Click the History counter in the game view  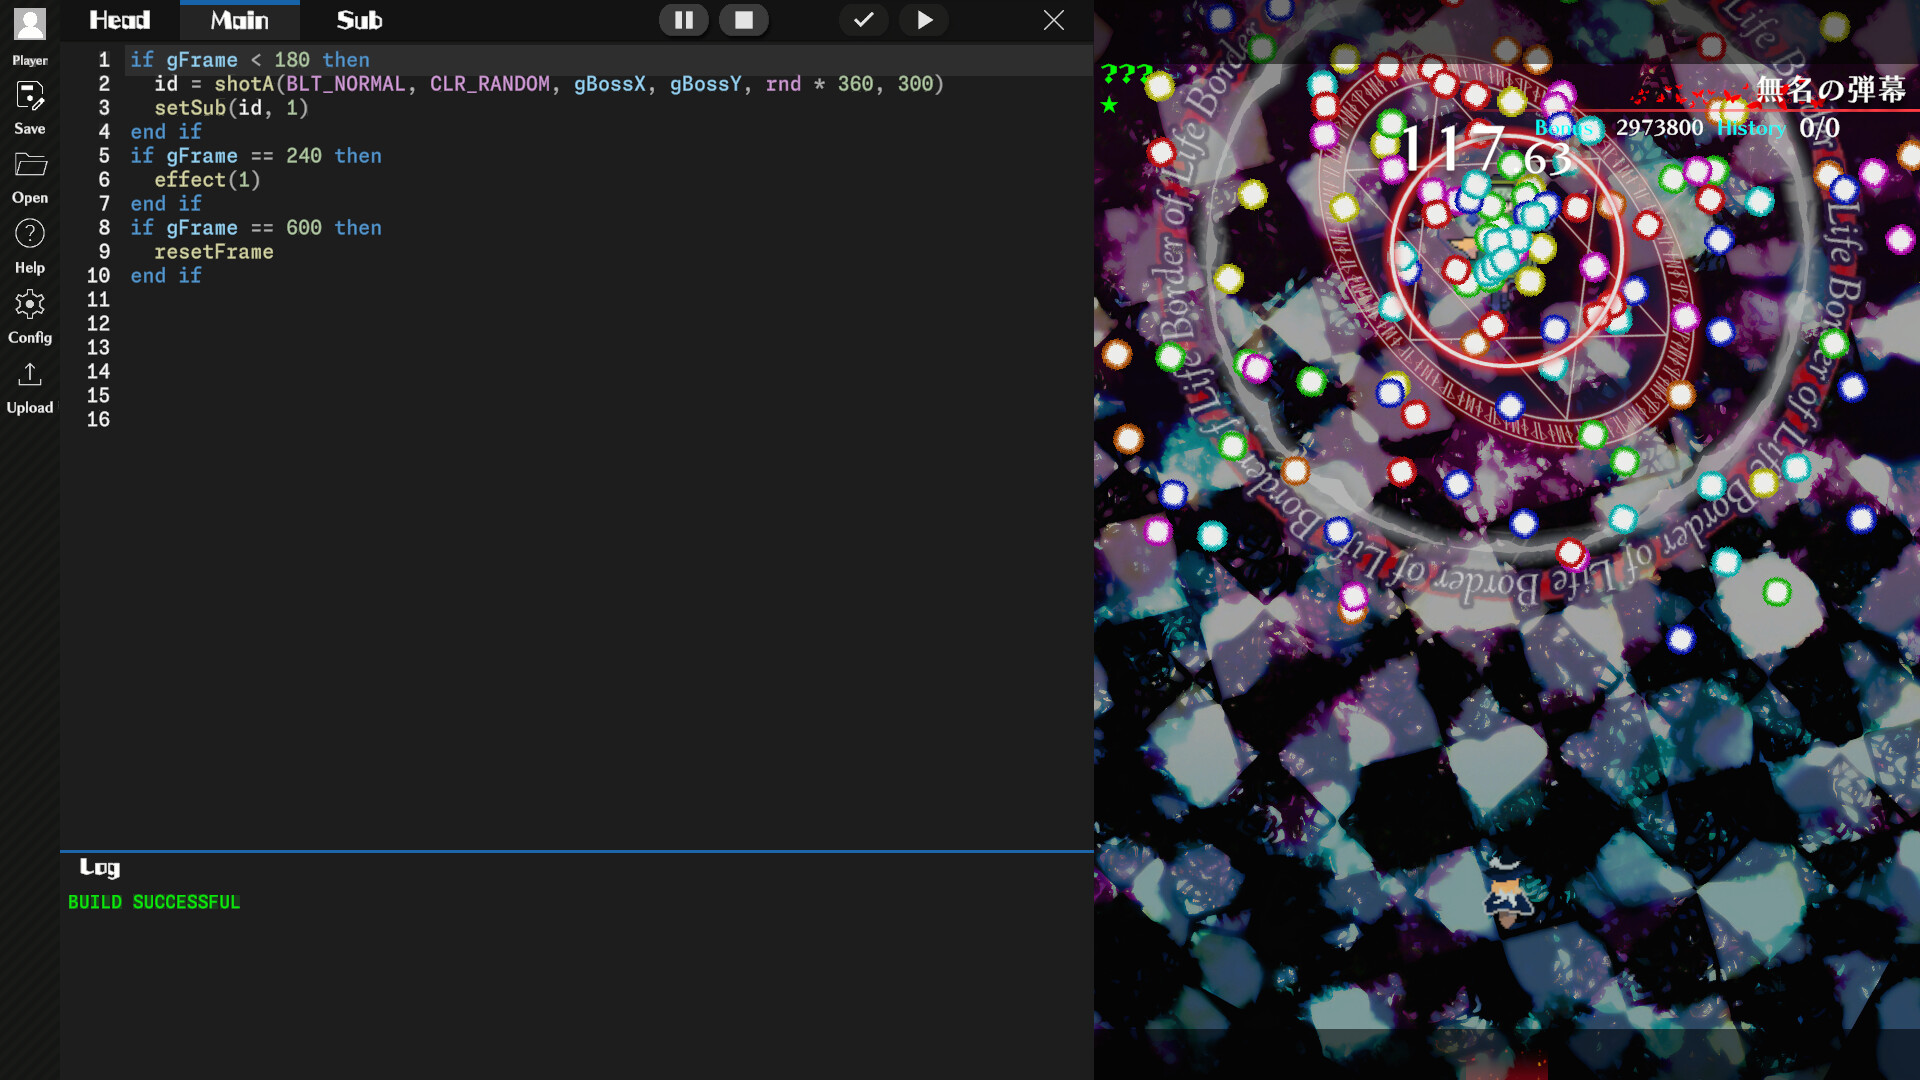pos(1751,128)
